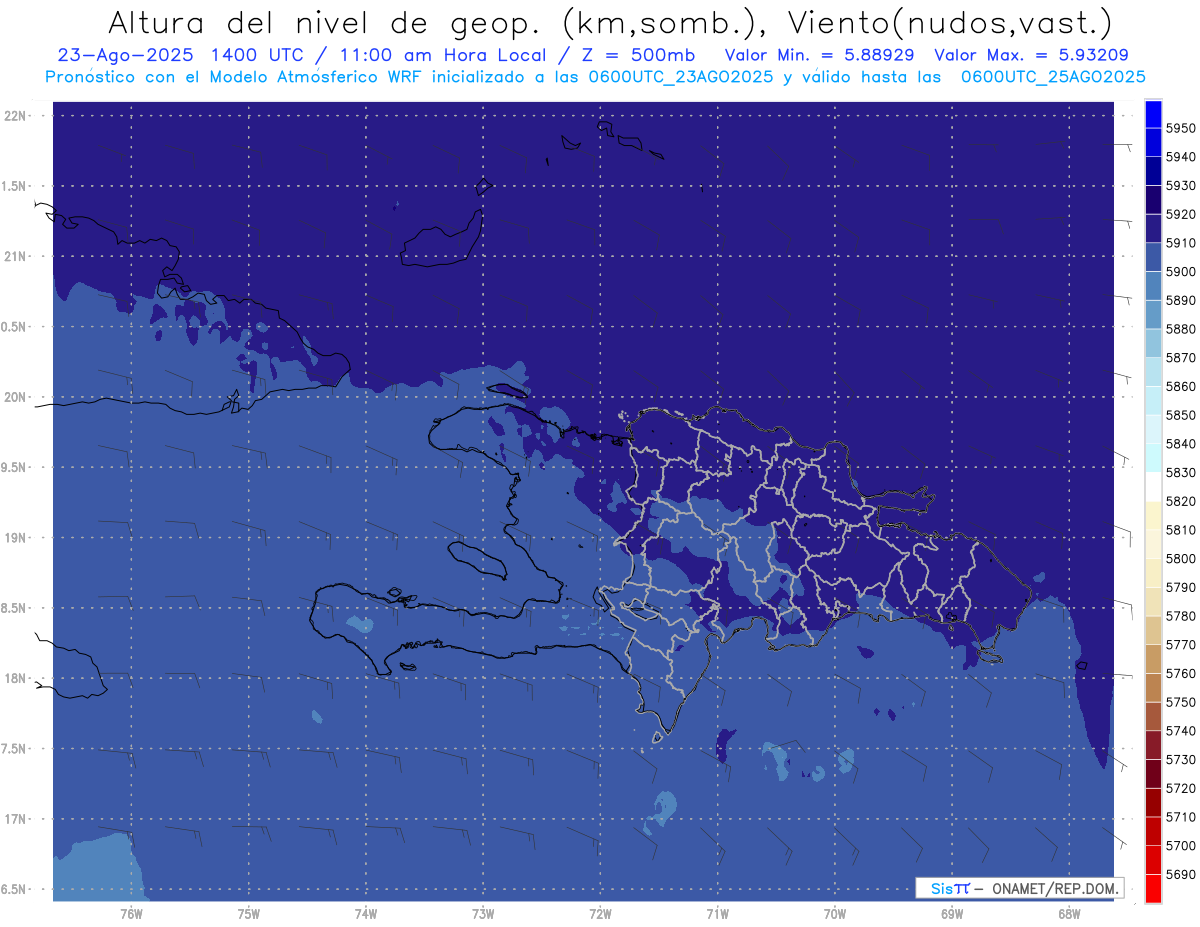Click the 5910 legend value
Viewport: 1200px width, 927px height.
tap(1181, 243)
